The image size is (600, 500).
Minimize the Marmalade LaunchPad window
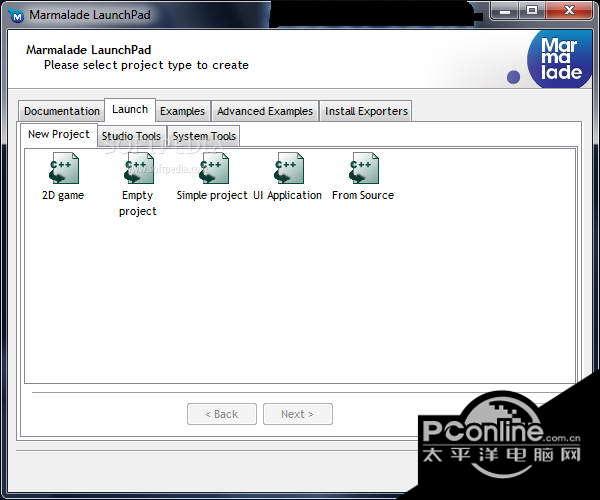(505, 10)
